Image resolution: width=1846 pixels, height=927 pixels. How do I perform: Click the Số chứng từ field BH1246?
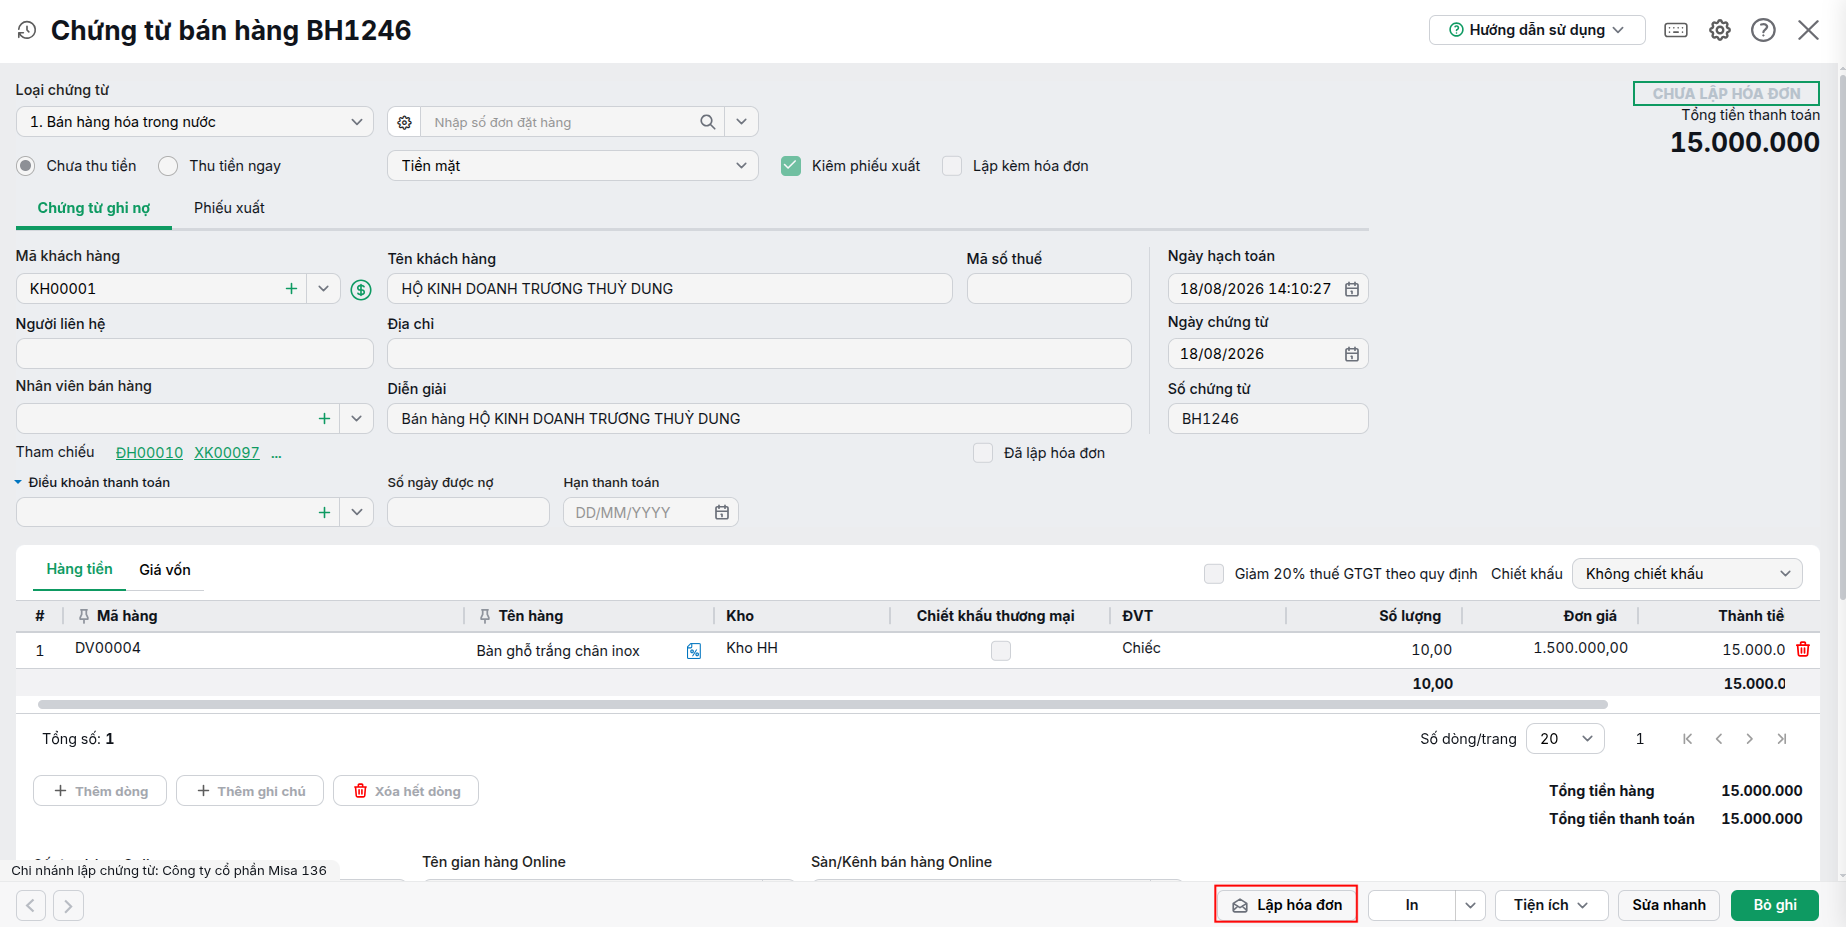pos(1268,419)
